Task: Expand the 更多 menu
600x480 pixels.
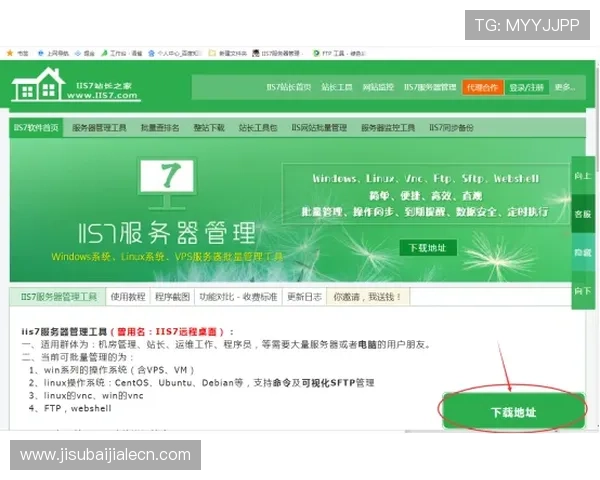Action: 565,87
